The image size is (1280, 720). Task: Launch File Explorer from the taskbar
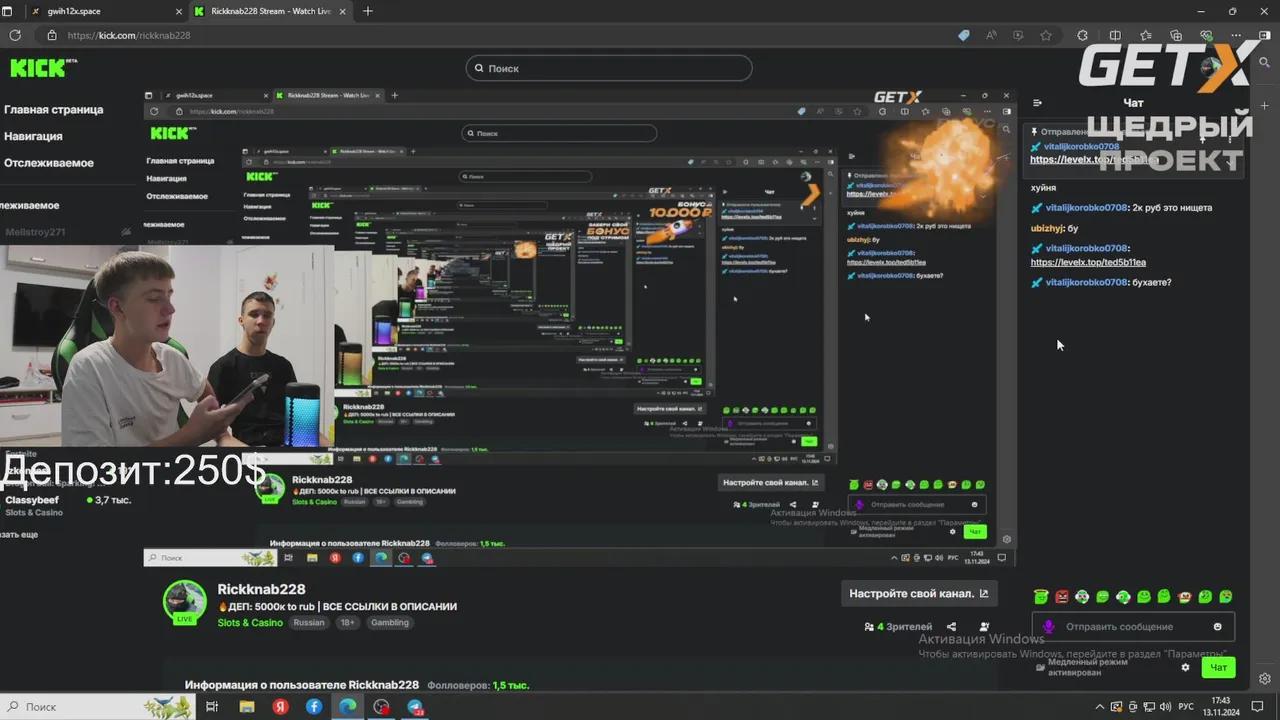pyautogui.click(x=247, y=707)
